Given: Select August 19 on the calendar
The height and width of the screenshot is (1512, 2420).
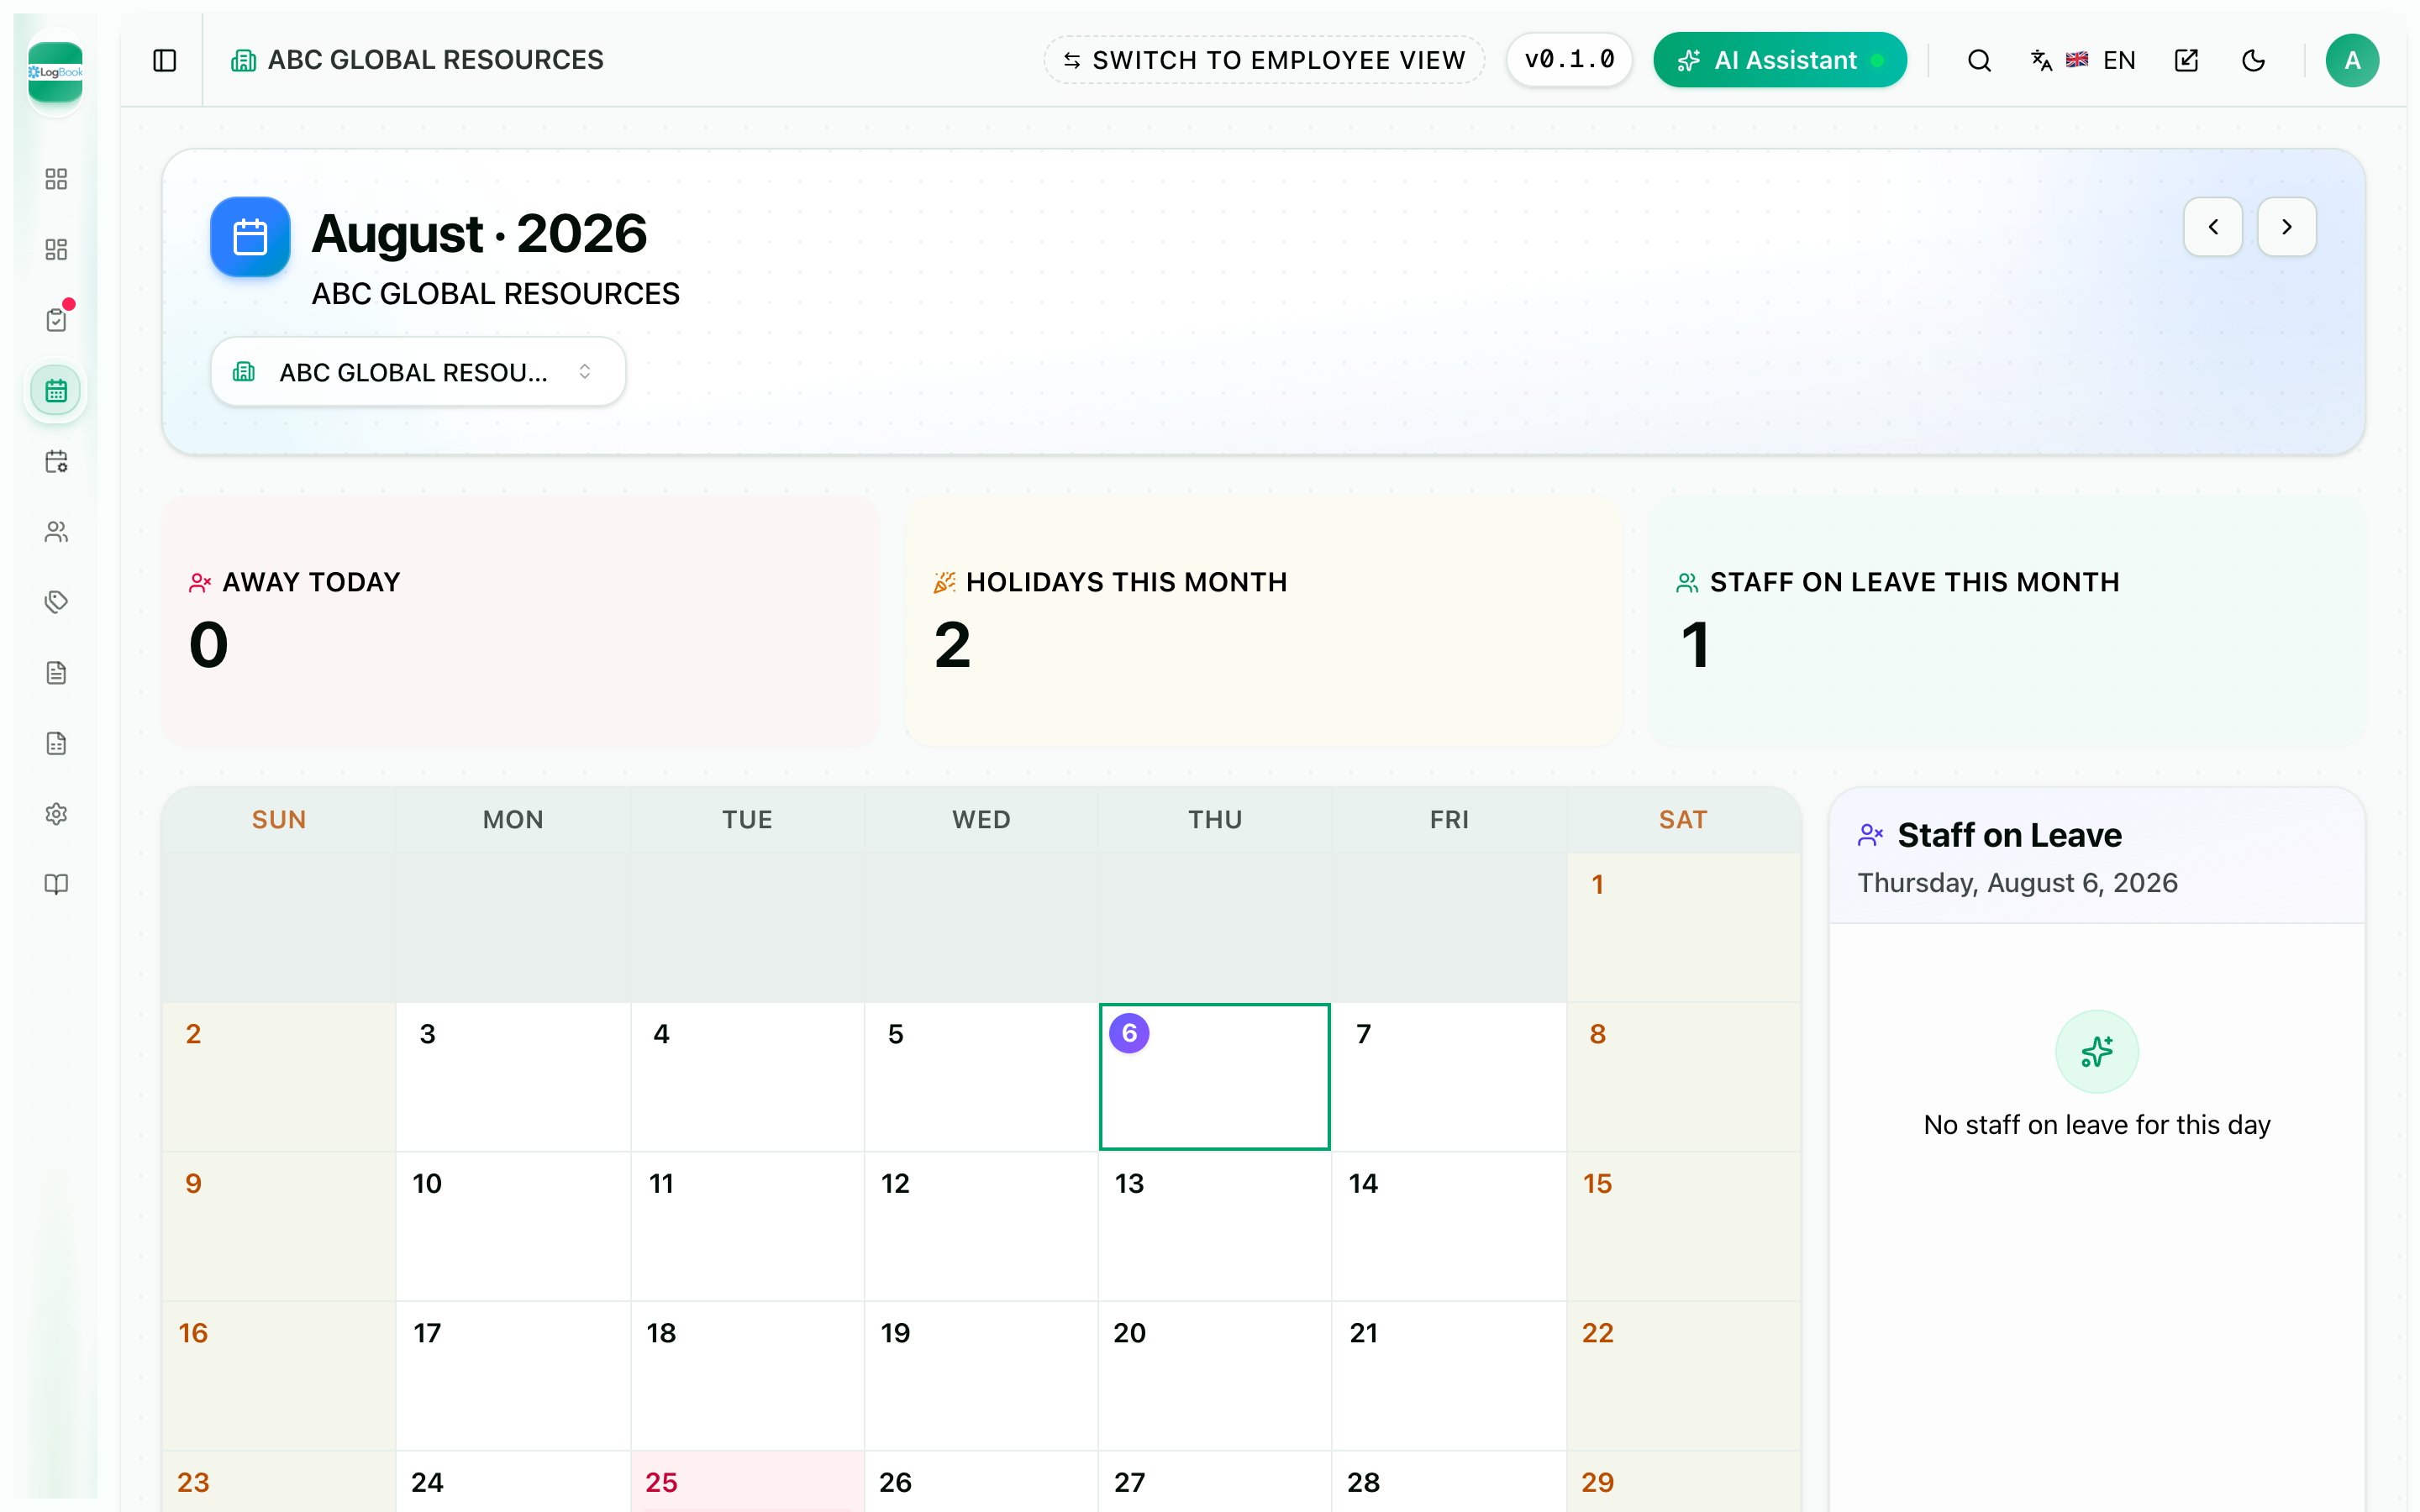Looking at the screenshot, I should coord(981,1376).
